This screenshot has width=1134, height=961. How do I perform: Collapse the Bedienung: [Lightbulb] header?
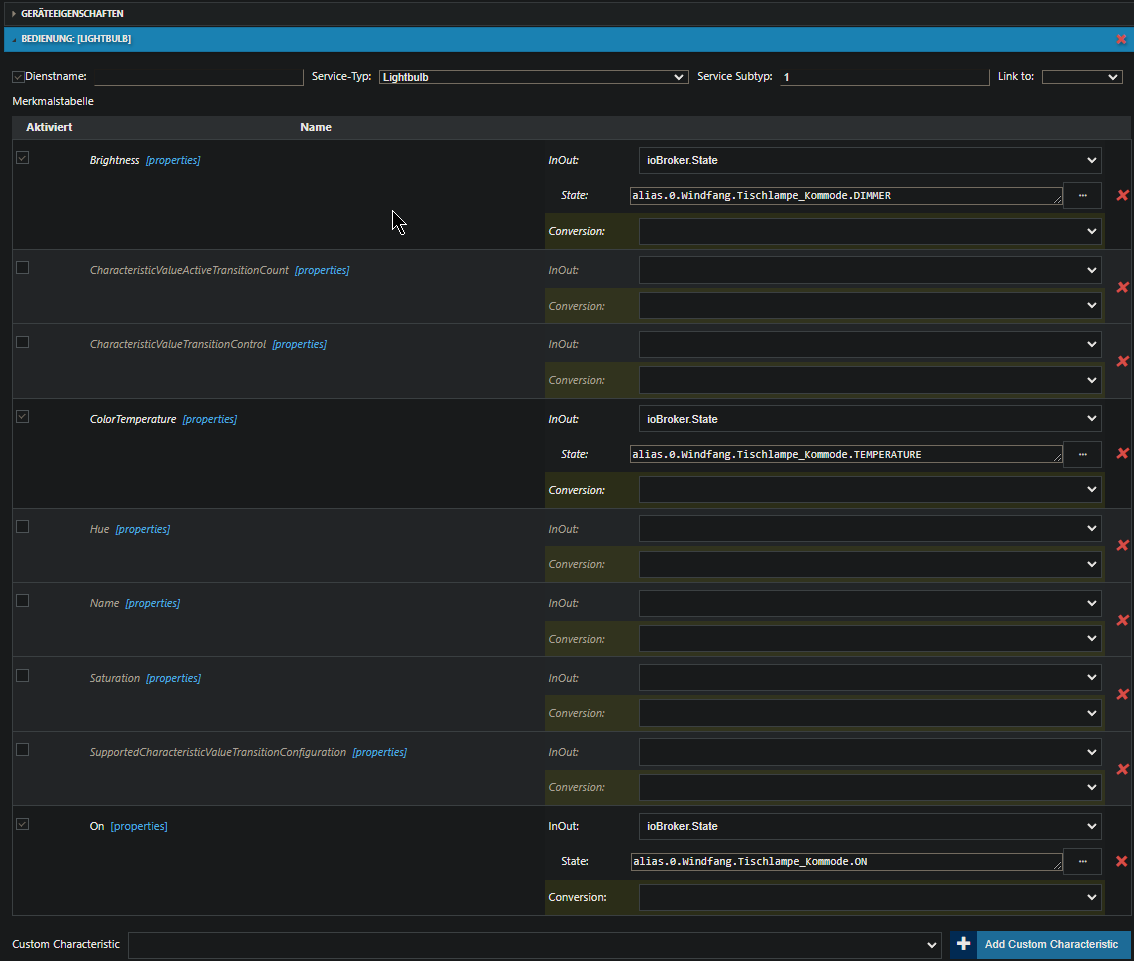coord(76,39)
